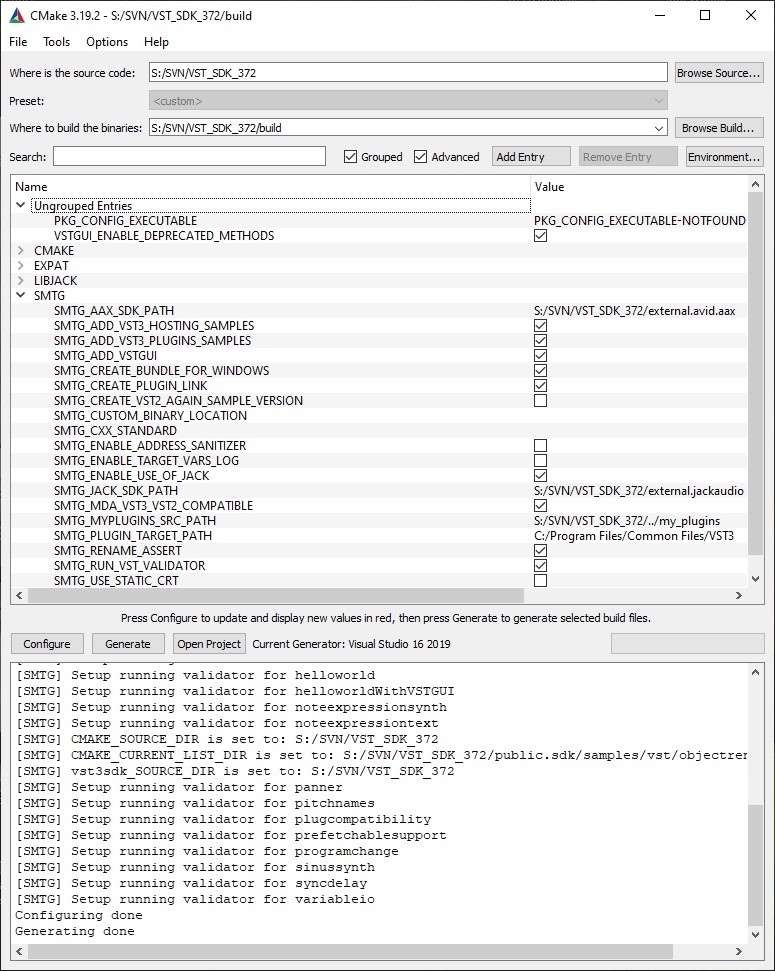
Task: Click the source code path field
Action: [408, 73]
